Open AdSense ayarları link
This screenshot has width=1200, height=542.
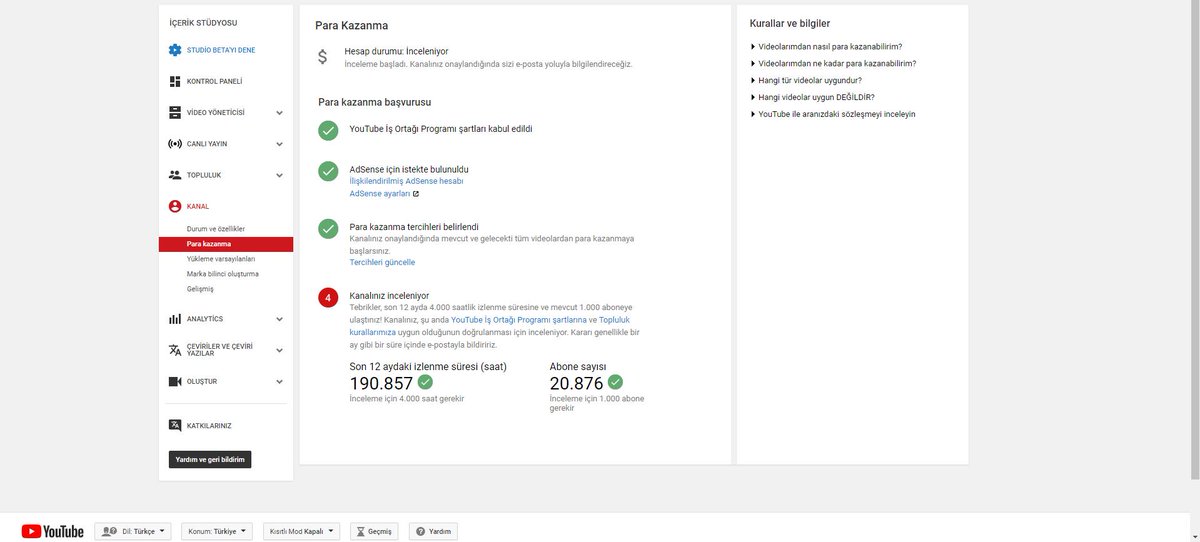380,194
